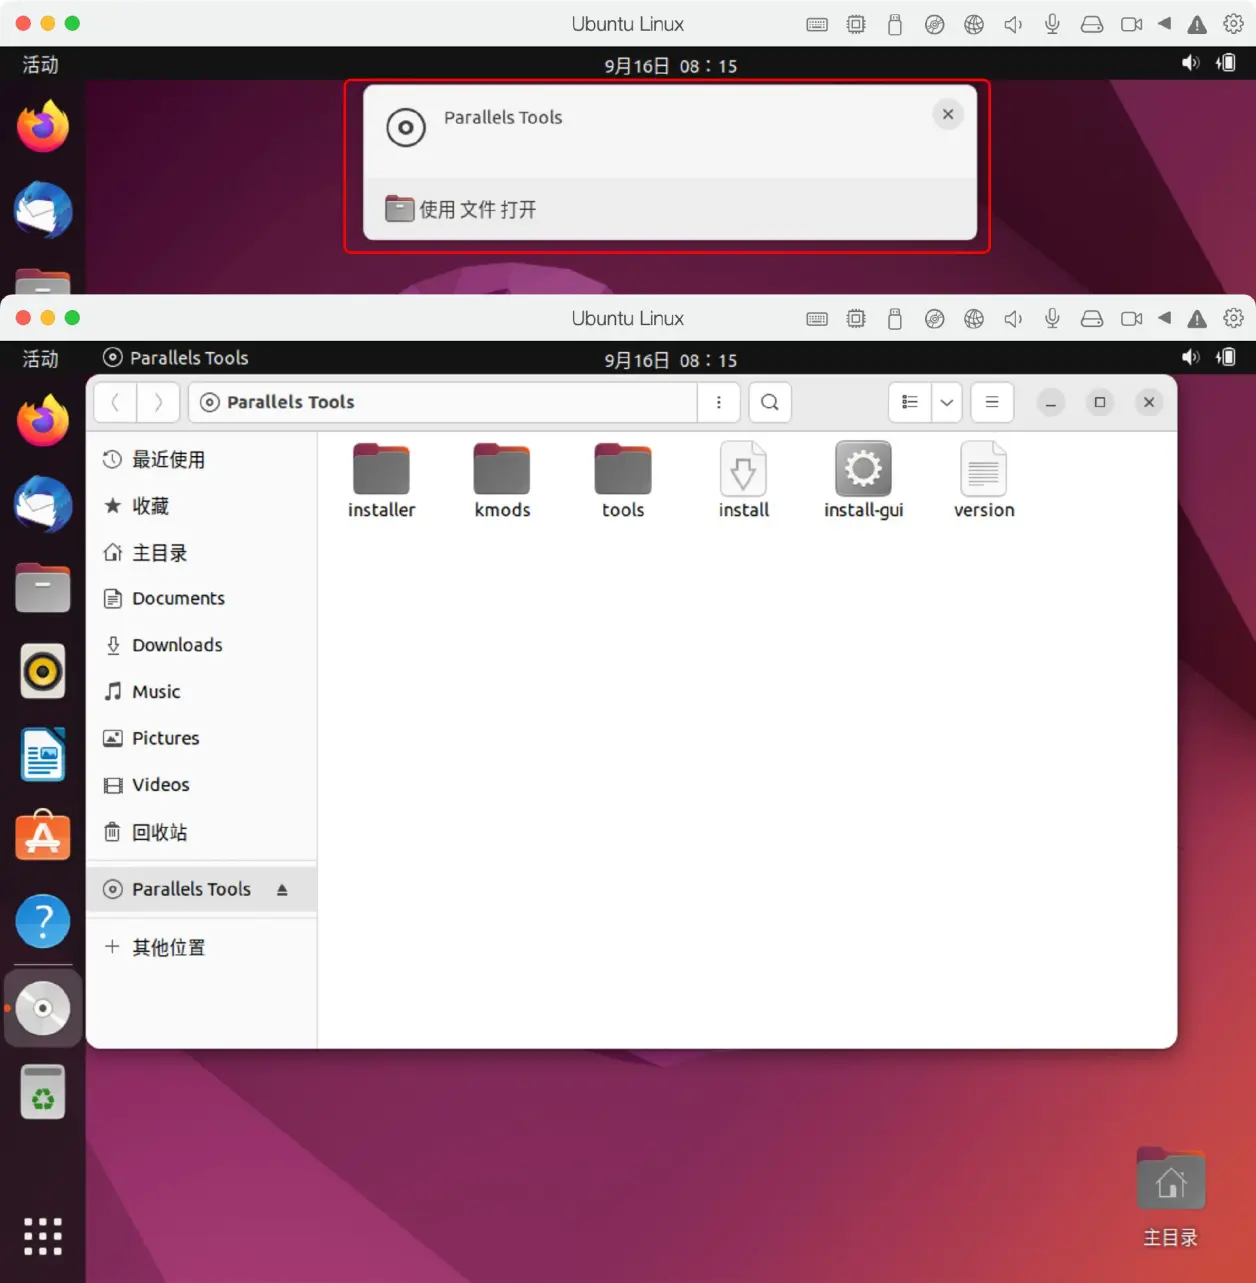Image resolution: width=1256 pixels, height=1283 pixels.
Task: Launch LibreOffice Writer from the dock
Action: 43,754
